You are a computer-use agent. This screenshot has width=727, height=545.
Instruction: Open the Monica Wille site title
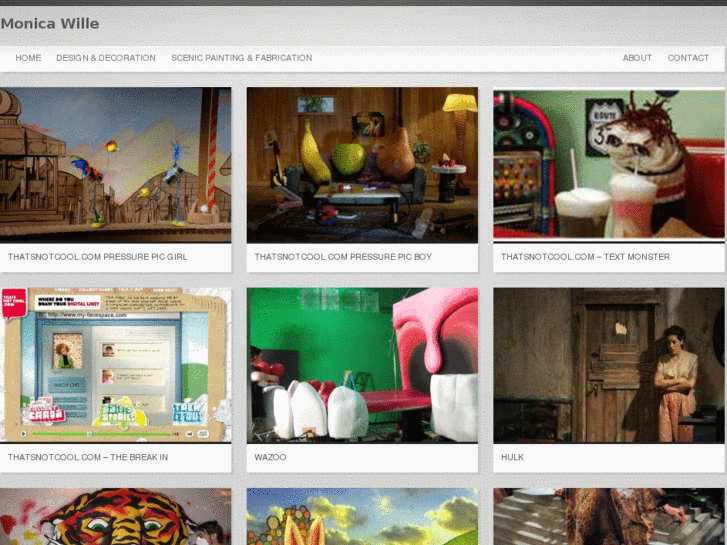pos(50,24)
